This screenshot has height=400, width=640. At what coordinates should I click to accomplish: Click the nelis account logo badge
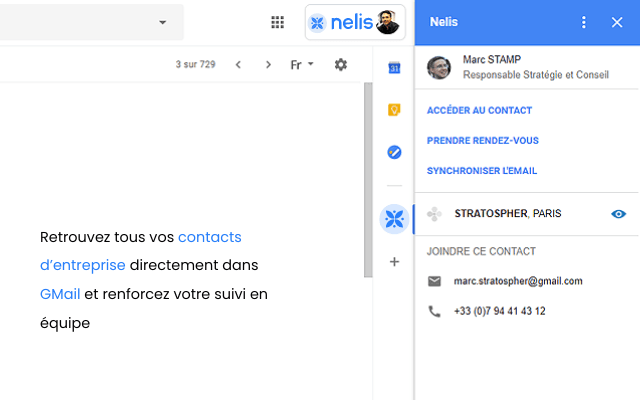[x=355, y=22]
